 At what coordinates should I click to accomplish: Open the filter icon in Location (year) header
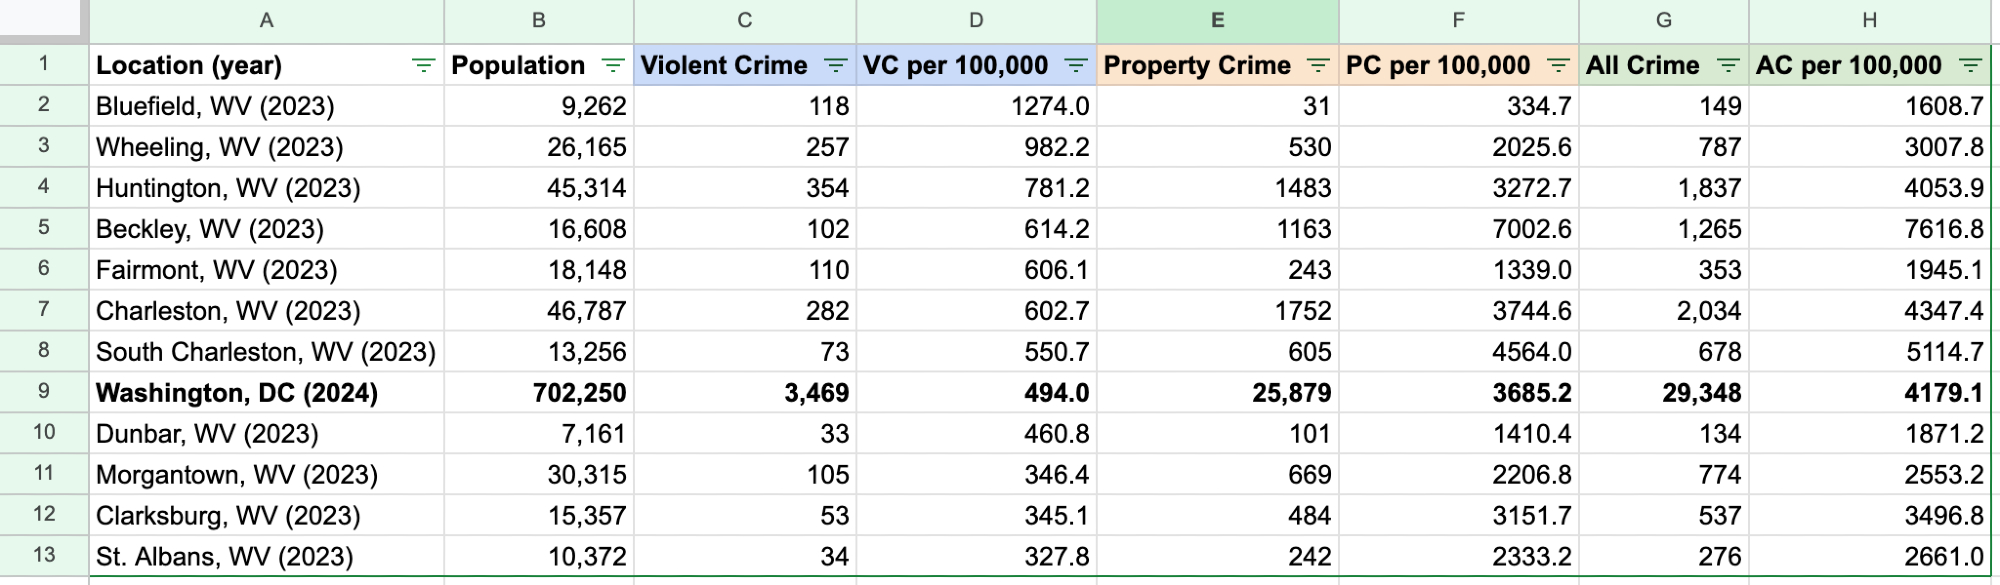pyautogui.click(x=423, y=66)
